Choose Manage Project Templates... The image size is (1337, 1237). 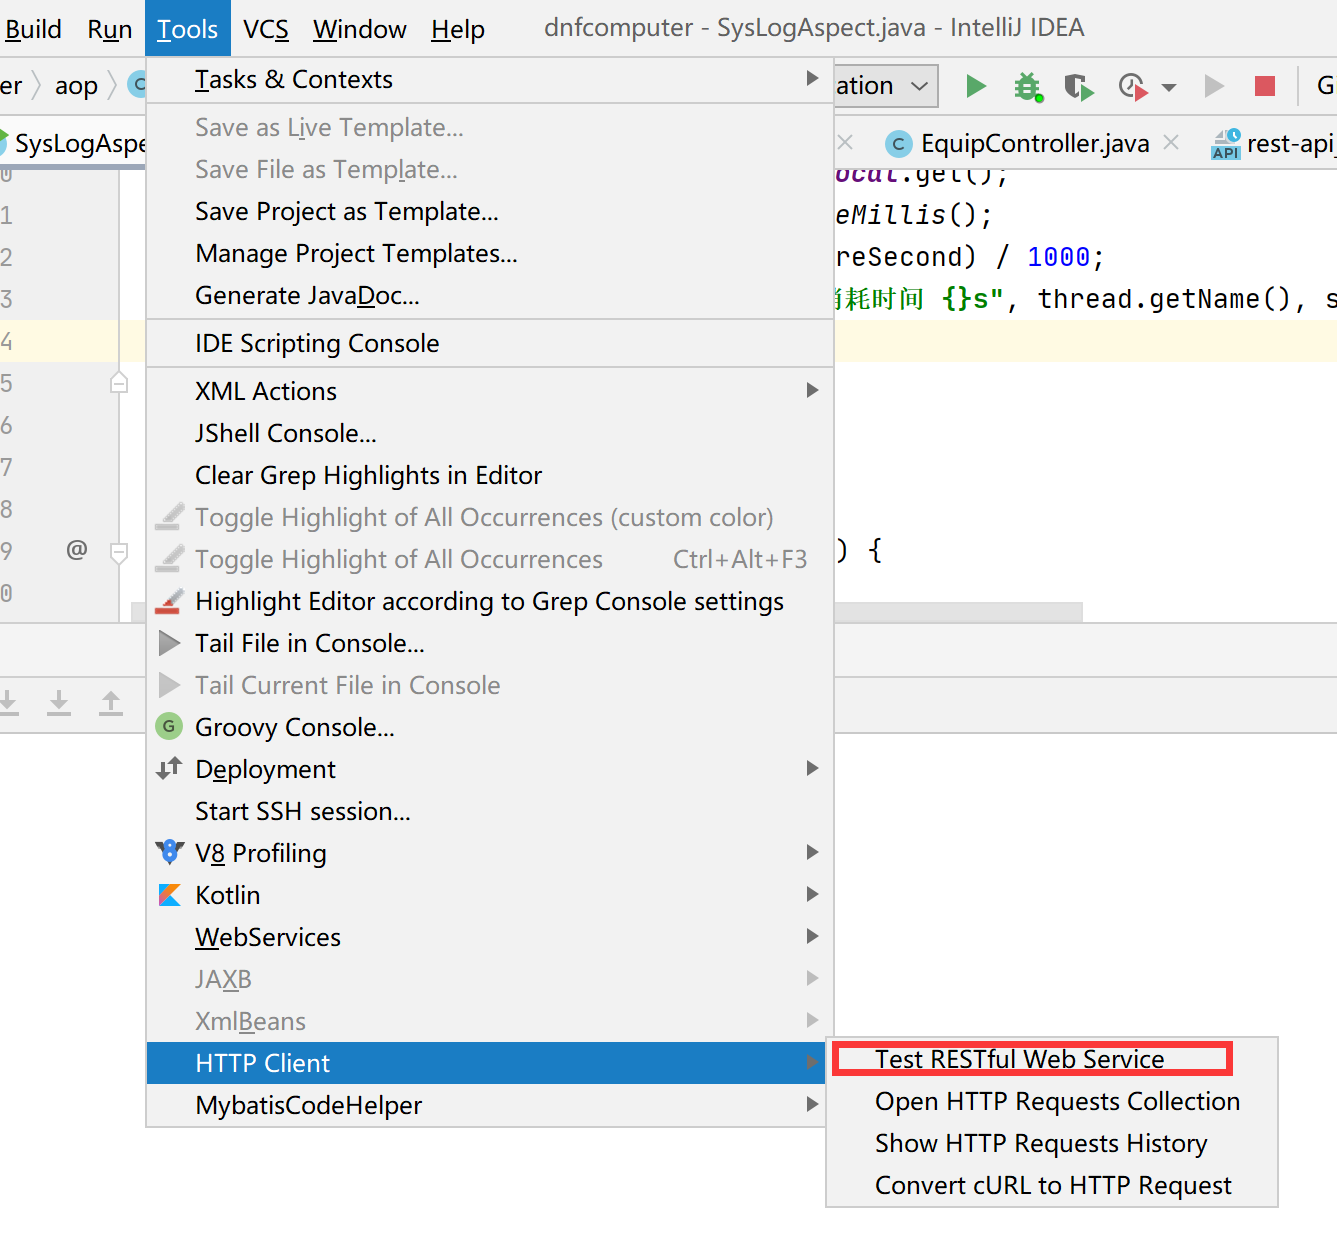pyautogui.click(x=490, y=254)
